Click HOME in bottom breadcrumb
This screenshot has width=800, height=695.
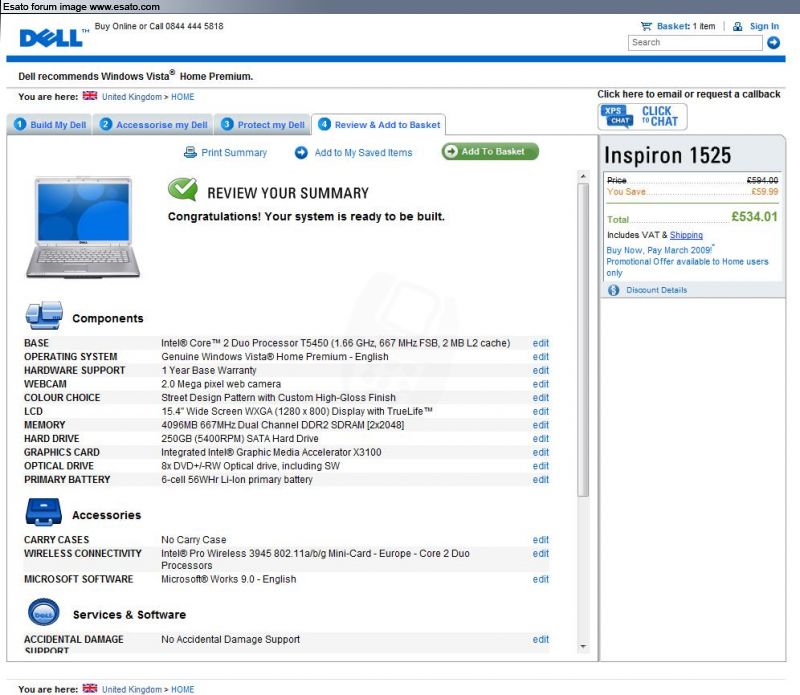(183, 689)
